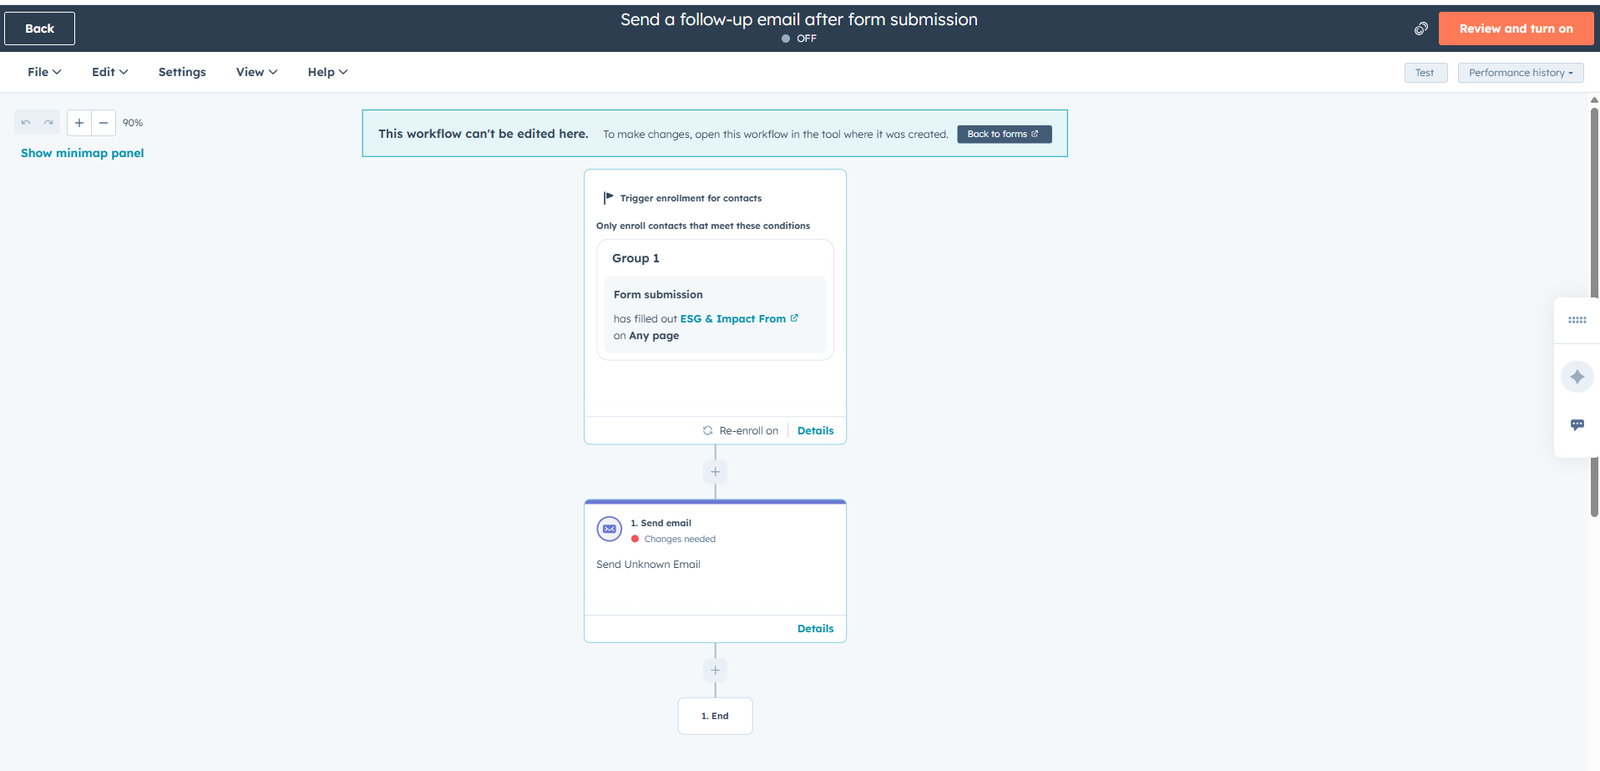
Task: Zoom out with the minus button
Action: pyautogui.click(x=103, y=122)
